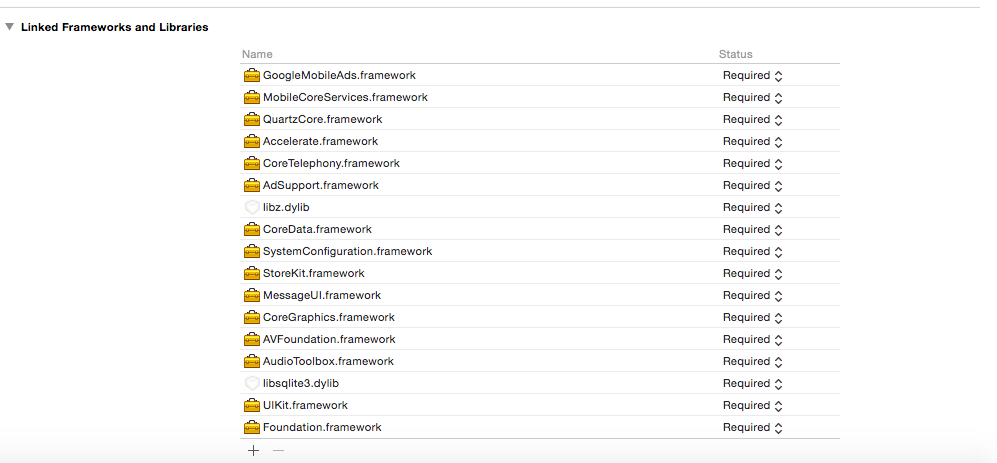Click the Name column header
997x463 pixels.
[x=257, y=54]
